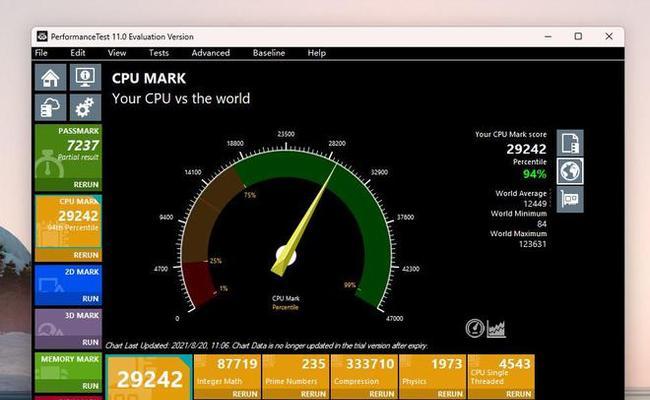Viewport: 650px width, 400px height.
Task: Open the System Information monitor icon
Action: pos(85,77)
